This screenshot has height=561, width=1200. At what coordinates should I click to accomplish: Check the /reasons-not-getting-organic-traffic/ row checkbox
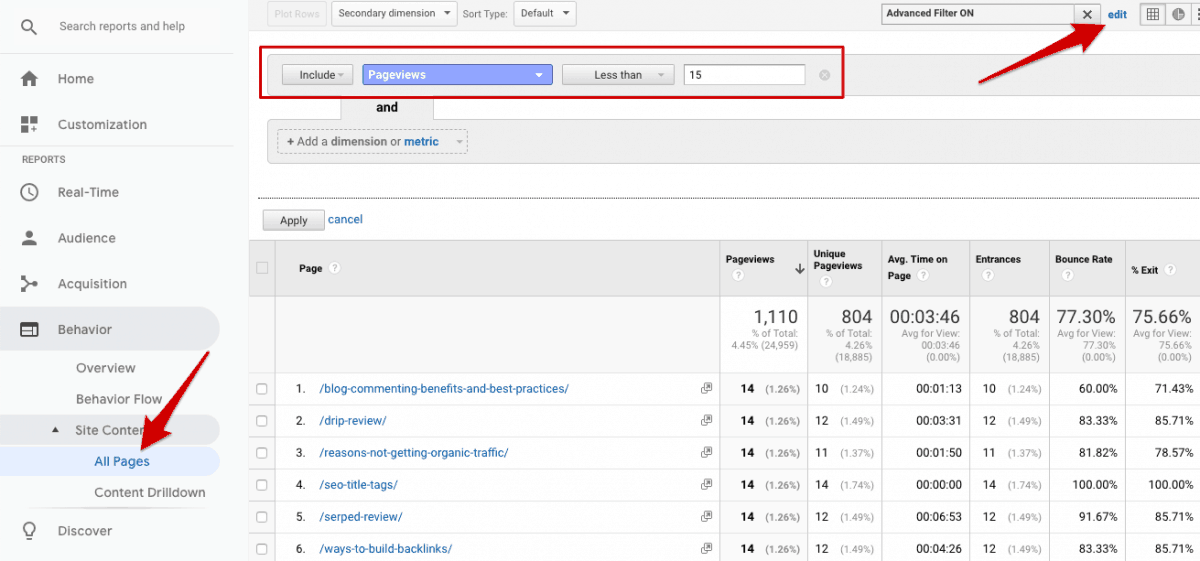coord(262,453)
